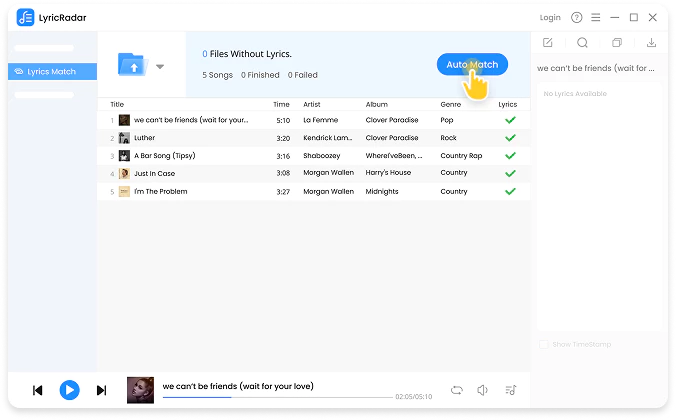Sort by the Genre column header
Viewport: 676px width, 420px height.
pyautogui.click(x=451, y=104)
